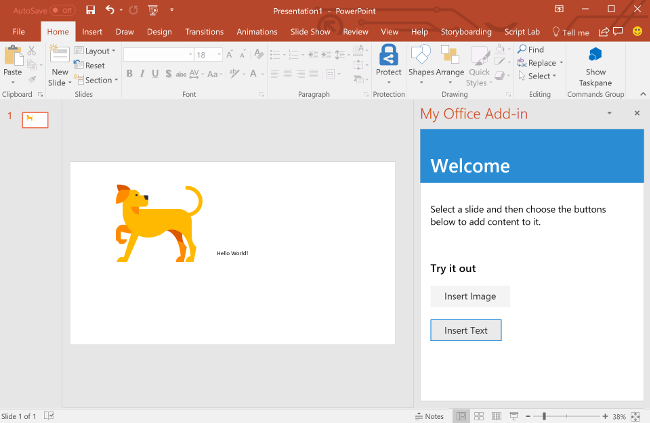650x423 pixels.
Task: Click the Reset slide button
Action: tap(90, 65)
